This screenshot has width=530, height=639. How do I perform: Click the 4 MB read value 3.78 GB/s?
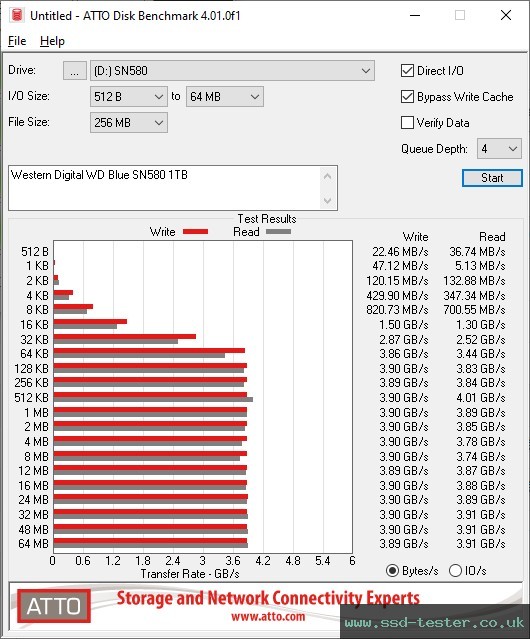pyautogui.click(x=481, y=441)
